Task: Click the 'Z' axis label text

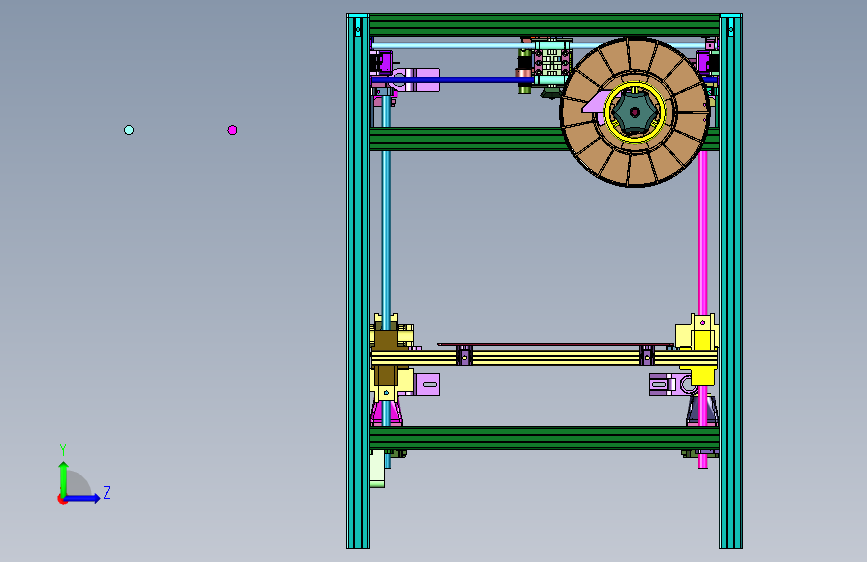Action: [107, 492]
